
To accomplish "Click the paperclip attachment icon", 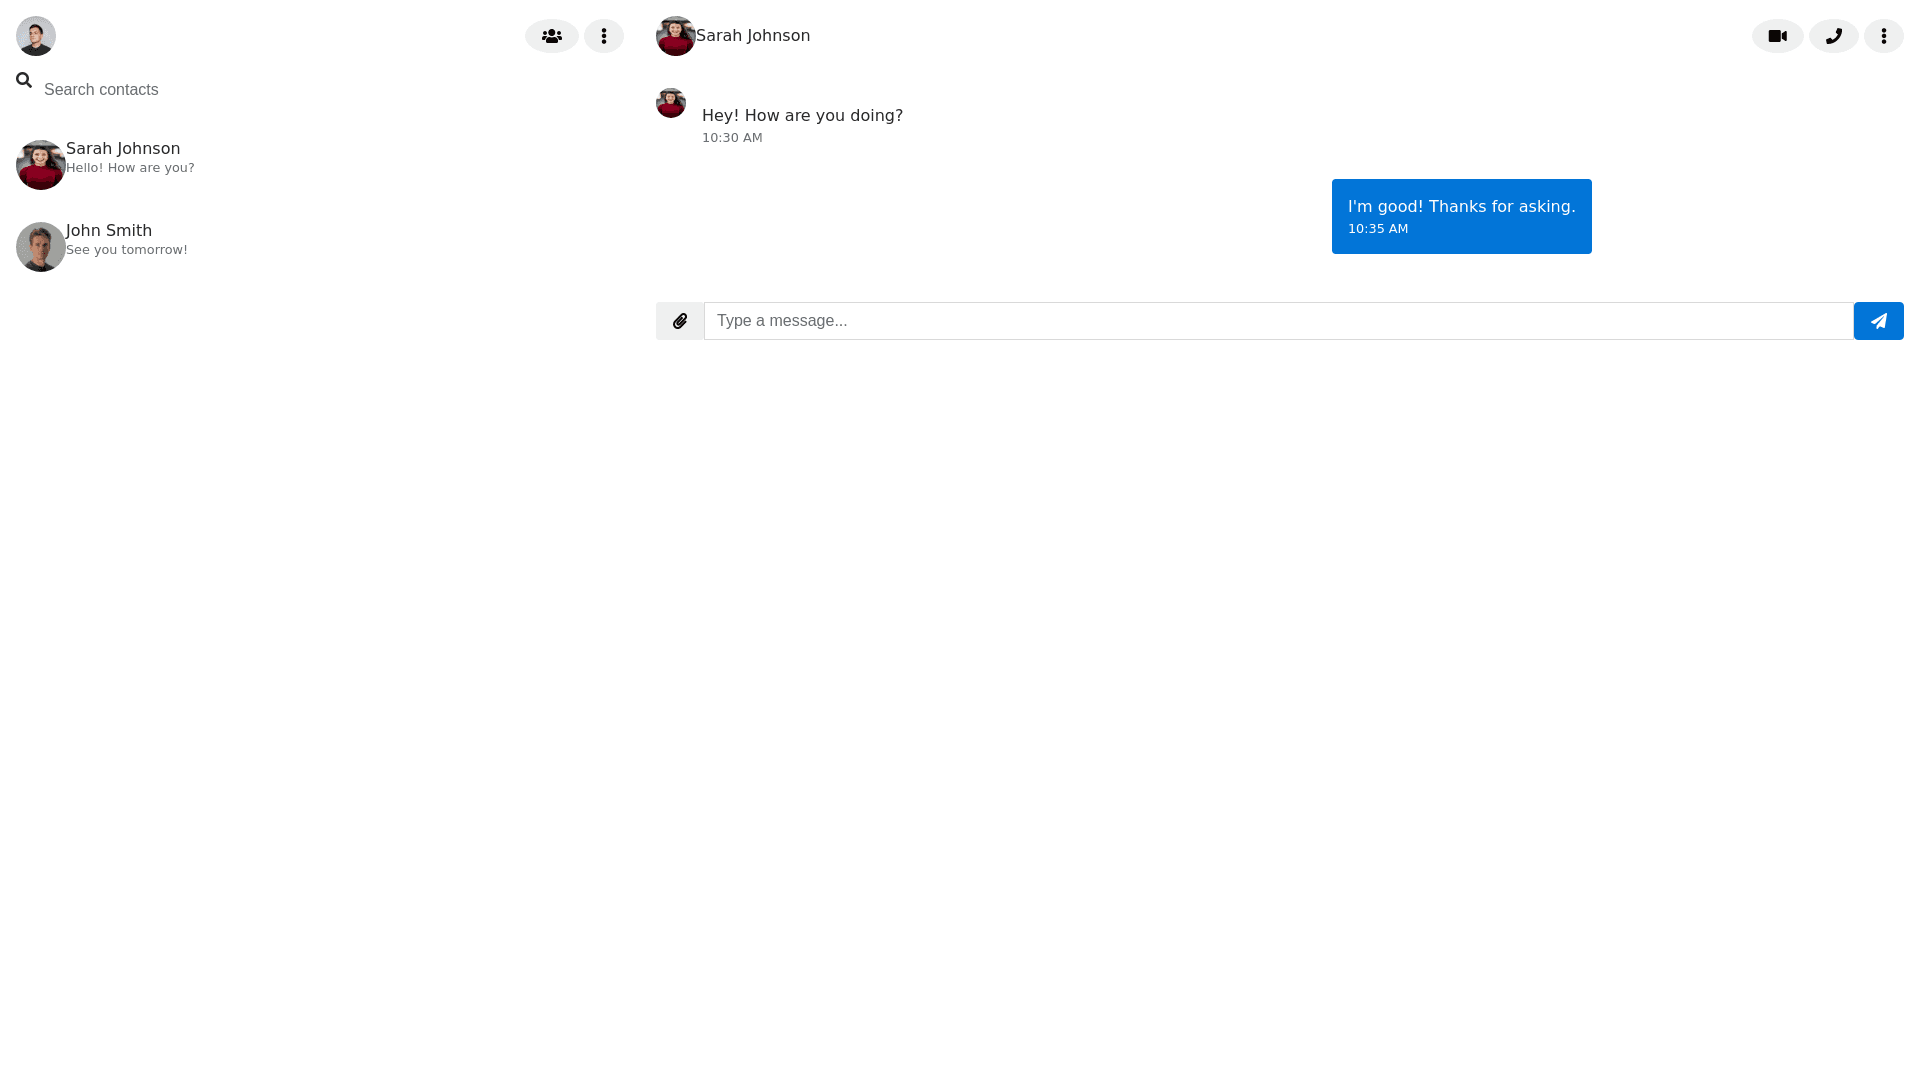I will (680, 321).
